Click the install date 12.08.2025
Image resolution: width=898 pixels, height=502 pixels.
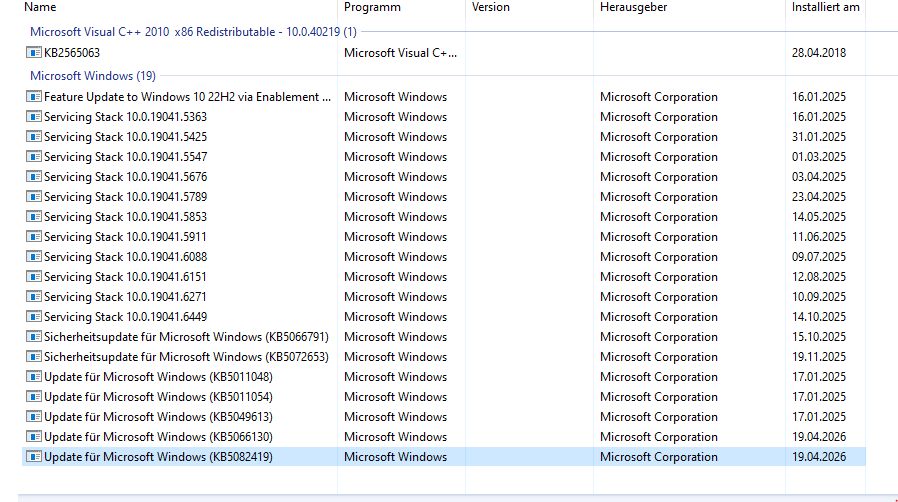pos(819,277)
